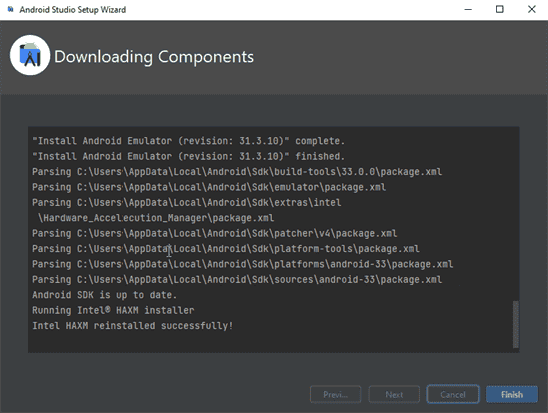The height and width of the screenshot is (413, 548).
Task: Click the disabled Next button
Action: pos(394,394)
